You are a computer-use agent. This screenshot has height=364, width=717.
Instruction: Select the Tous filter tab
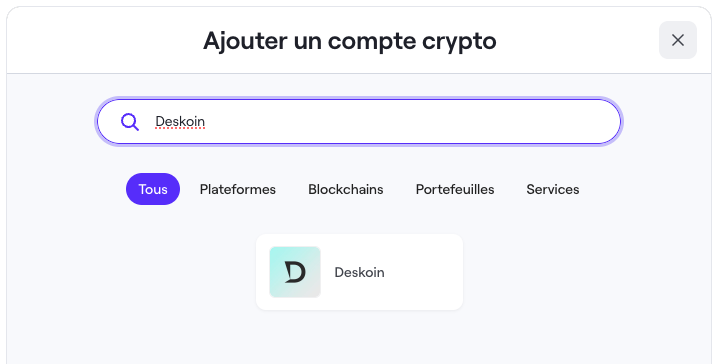(x=153, y=189)
